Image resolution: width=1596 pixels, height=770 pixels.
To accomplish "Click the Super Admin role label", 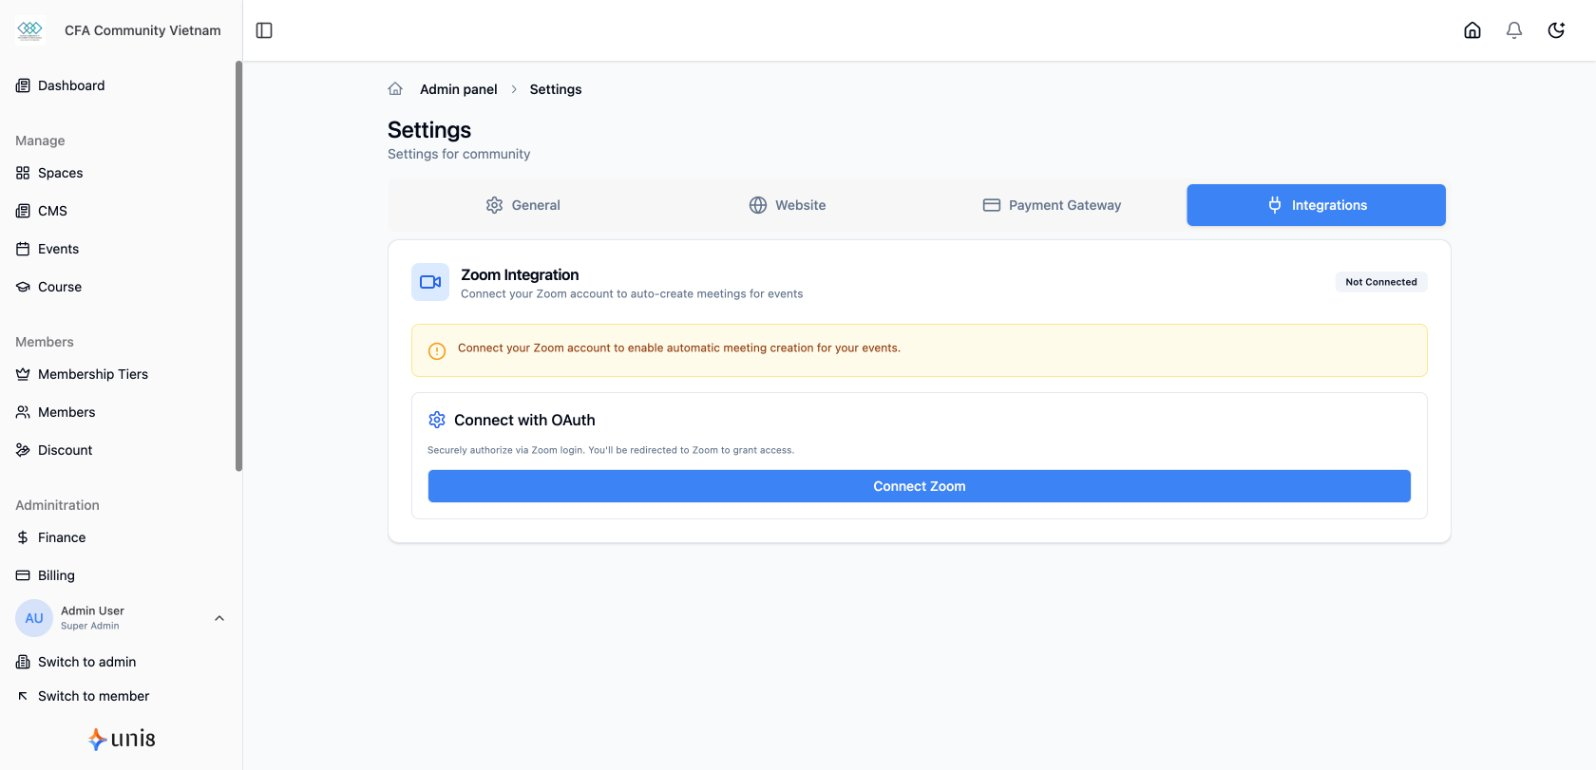I will (x=90, y=626).
